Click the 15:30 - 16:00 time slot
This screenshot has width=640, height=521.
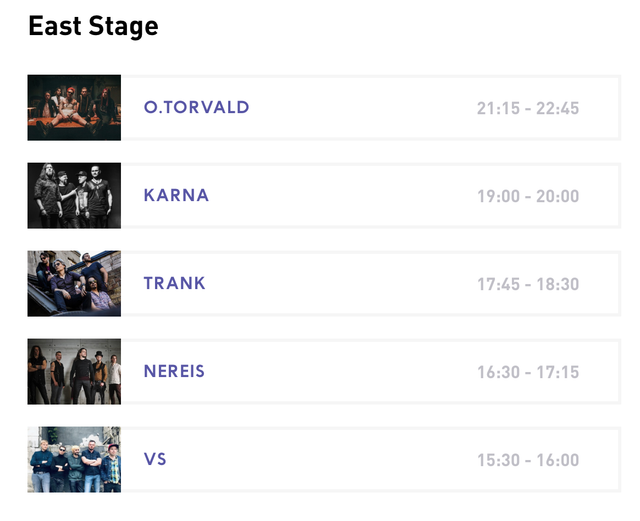pyautogui.click(x=528, y=460)
